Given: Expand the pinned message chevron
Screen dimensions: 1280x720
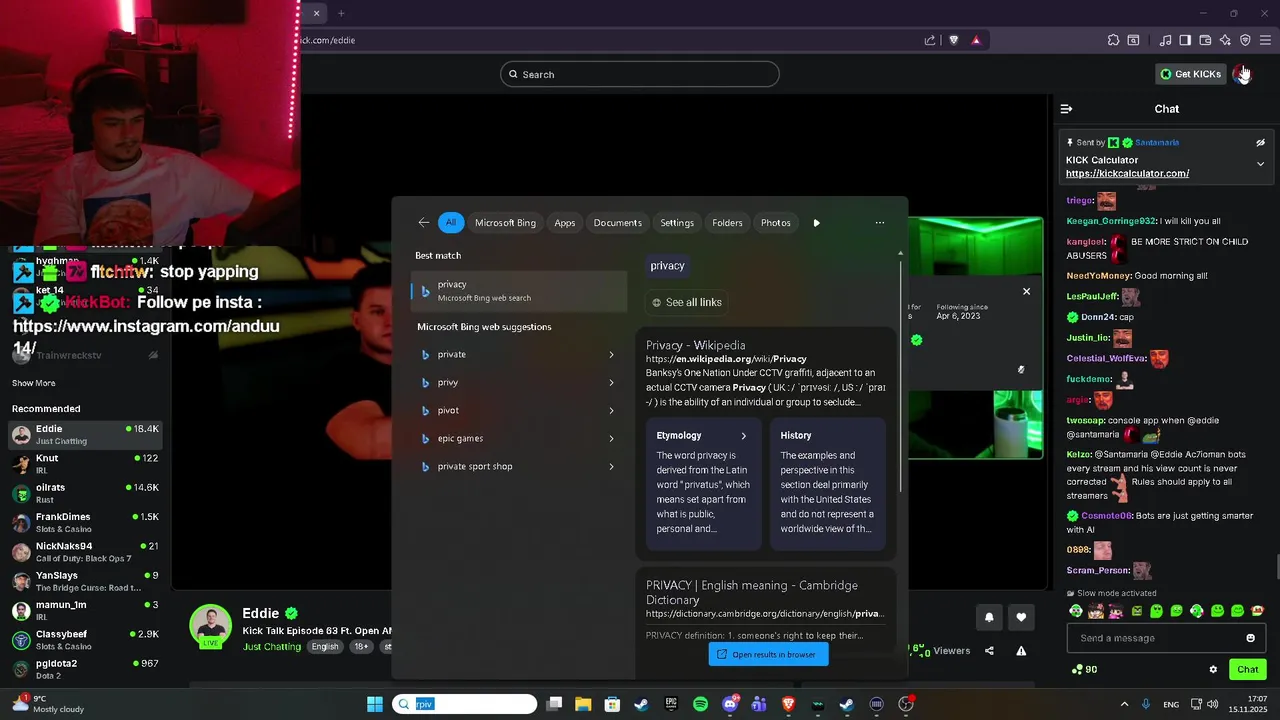Looking at the screenshot, I should [x=1260, y=163].
